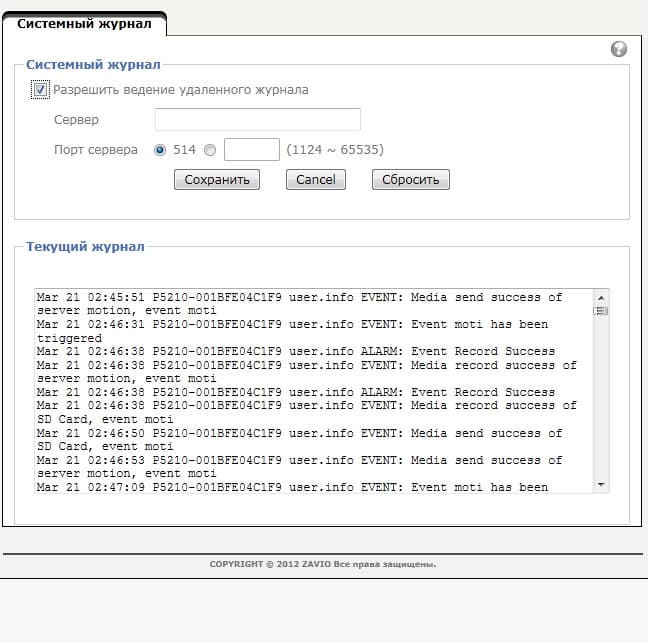Click the Cancel button

pyautogui.click(x=316, y=179)
